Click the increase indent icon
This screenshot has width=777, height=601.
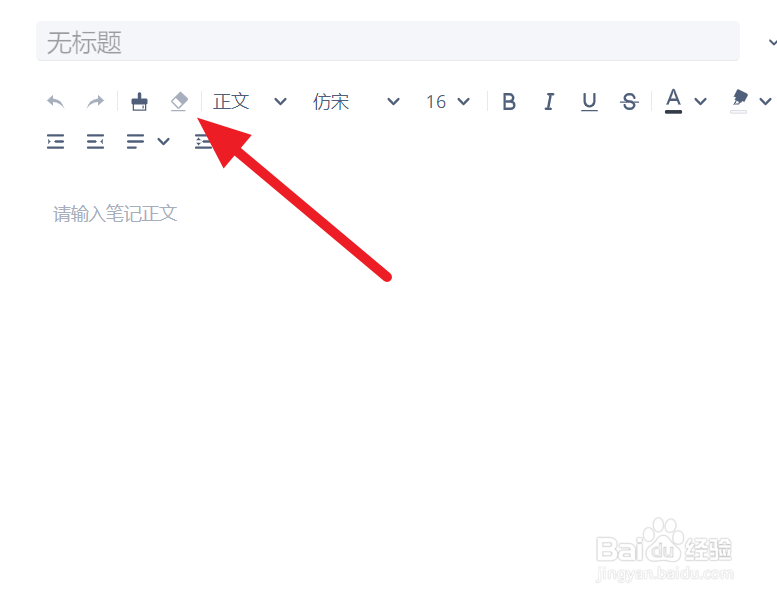click(56, 142)
